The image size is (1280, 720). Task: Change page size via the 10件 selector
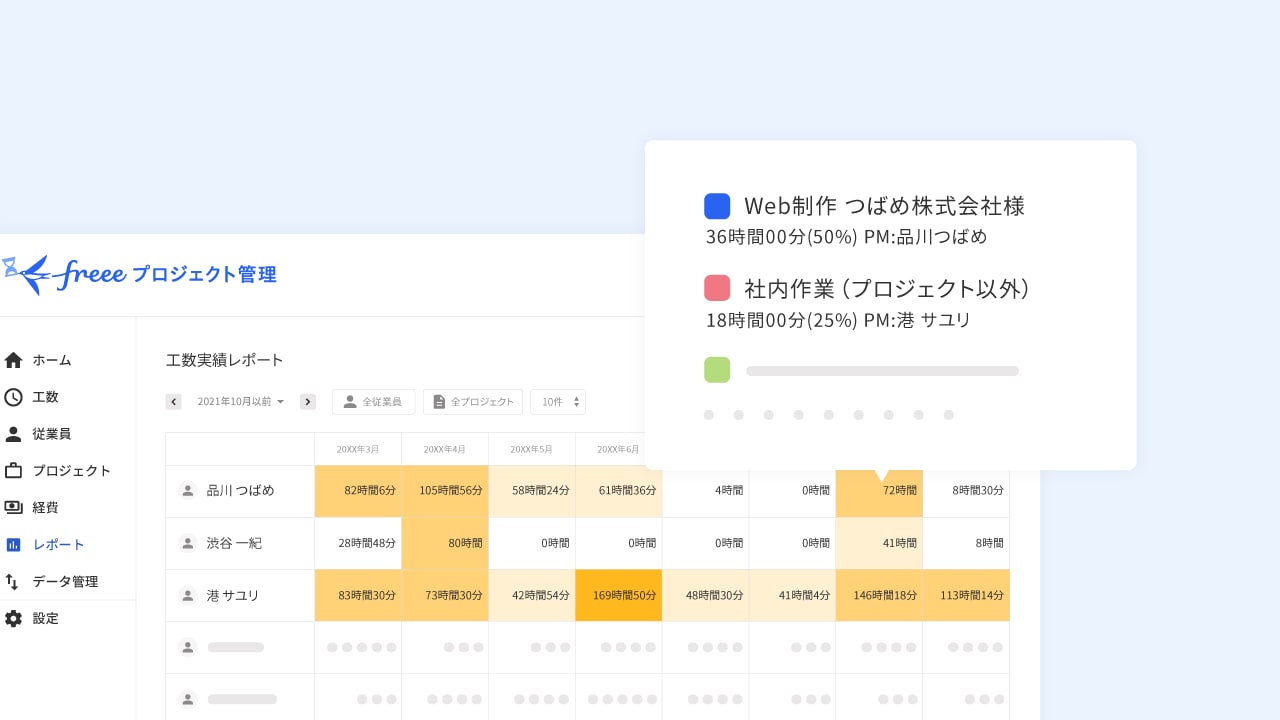558,401
